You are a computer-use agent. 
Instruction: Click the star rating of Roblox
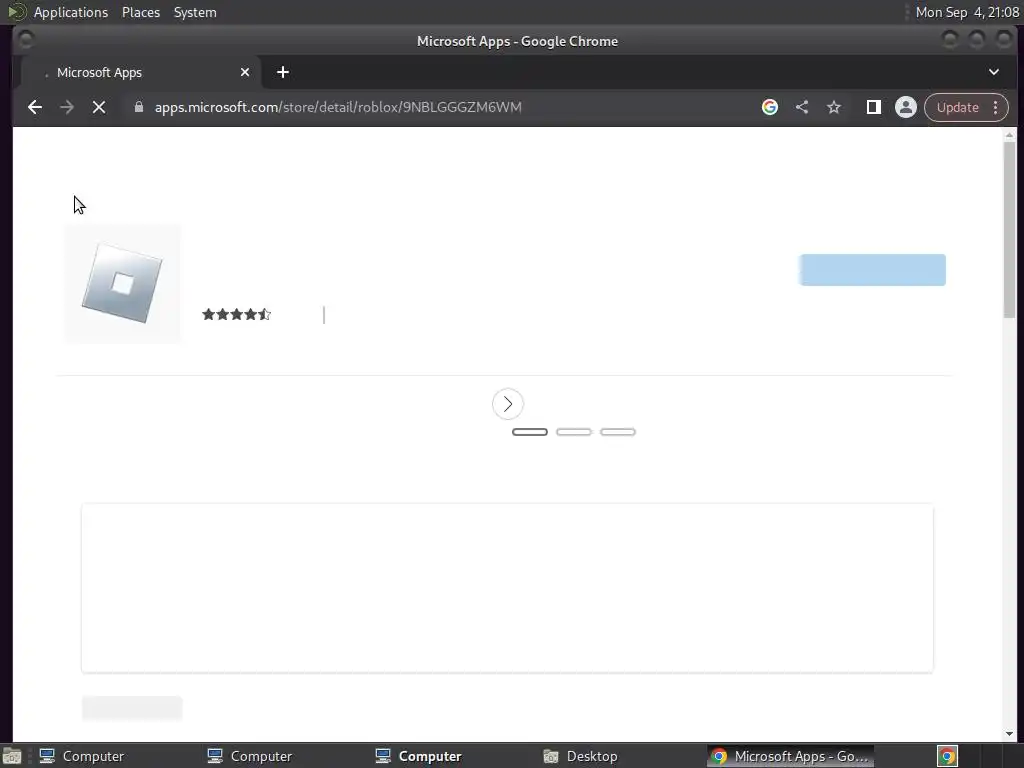coord(236,315)
